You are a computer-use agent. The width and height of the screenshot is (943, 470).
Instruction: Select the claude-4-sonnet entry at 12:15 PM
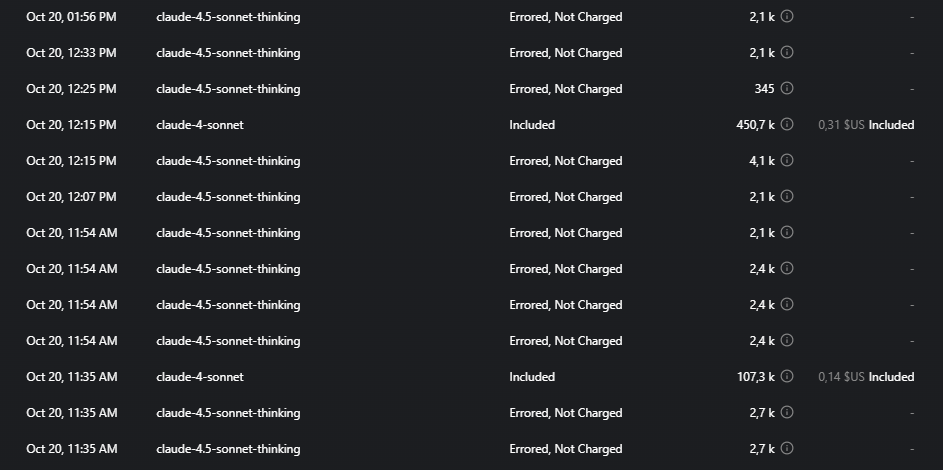coord(200,125)
